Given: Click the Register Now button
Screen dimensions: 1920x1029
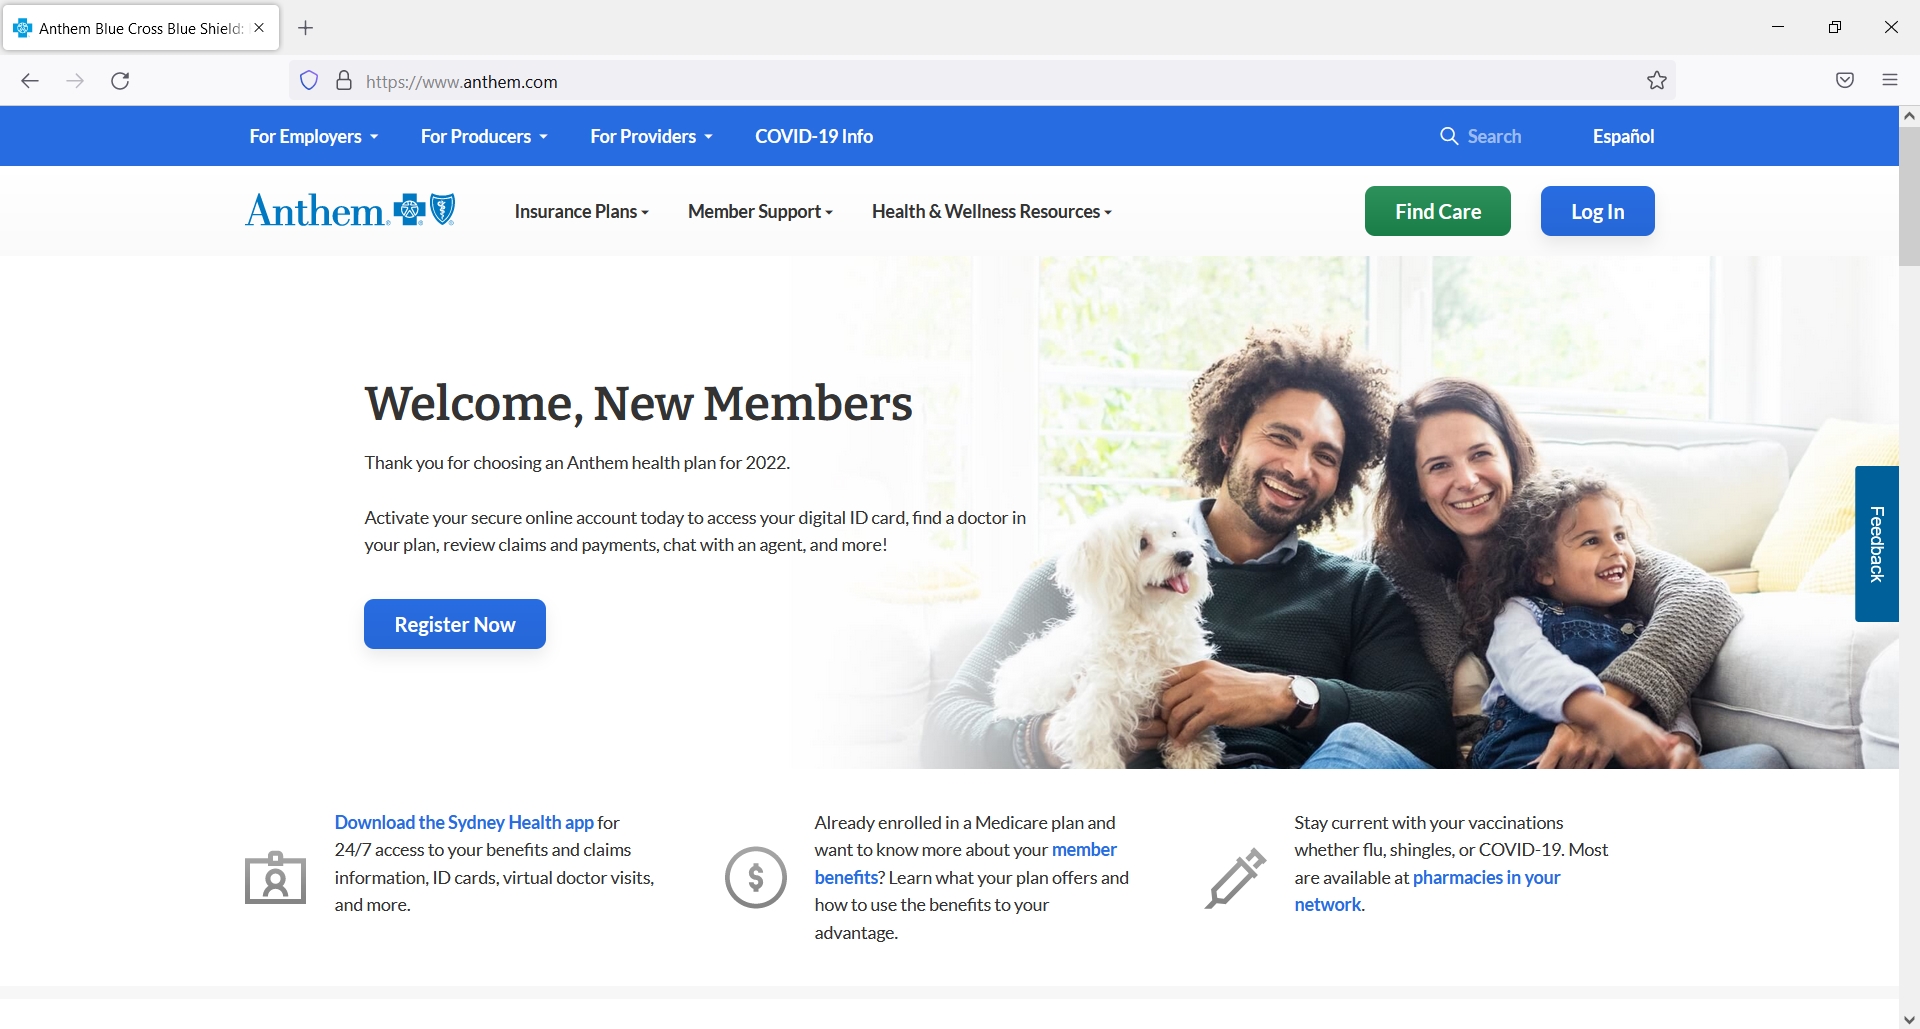Looking at the screenshot, I should (x=455, y=624).
